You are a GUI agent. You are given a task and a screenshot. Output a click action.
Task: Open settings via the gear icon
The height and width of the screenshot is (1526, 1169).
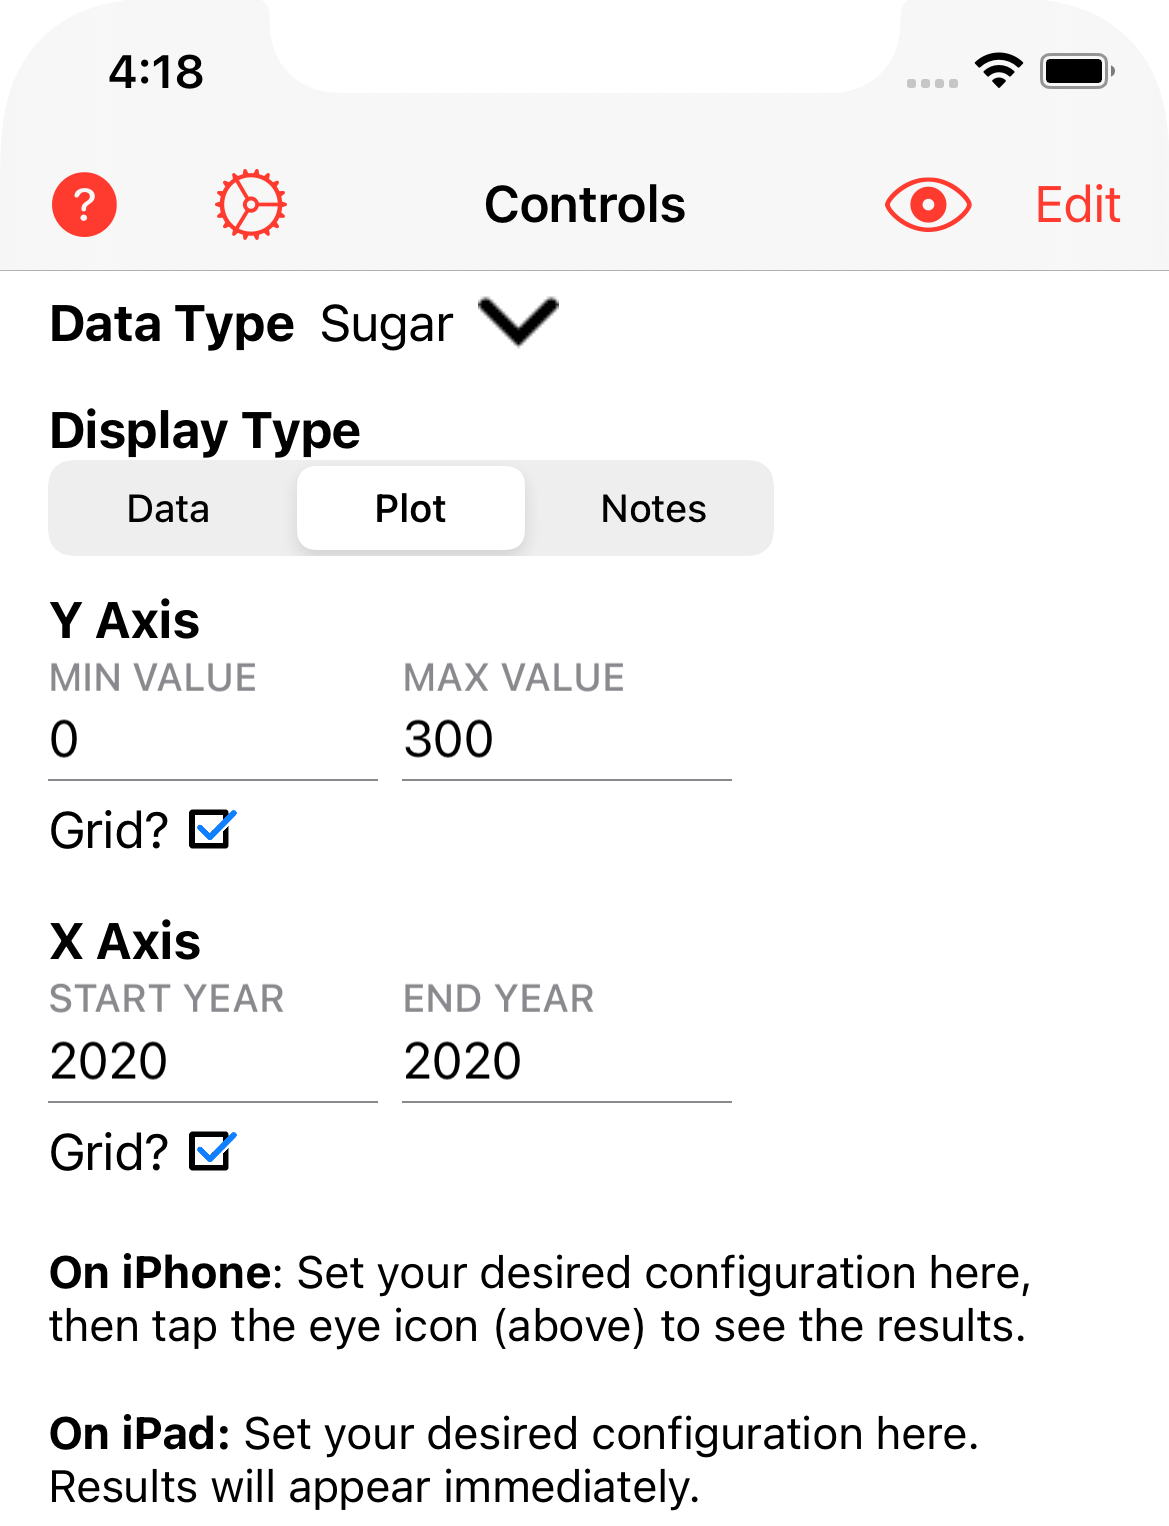tap(251, 205)
